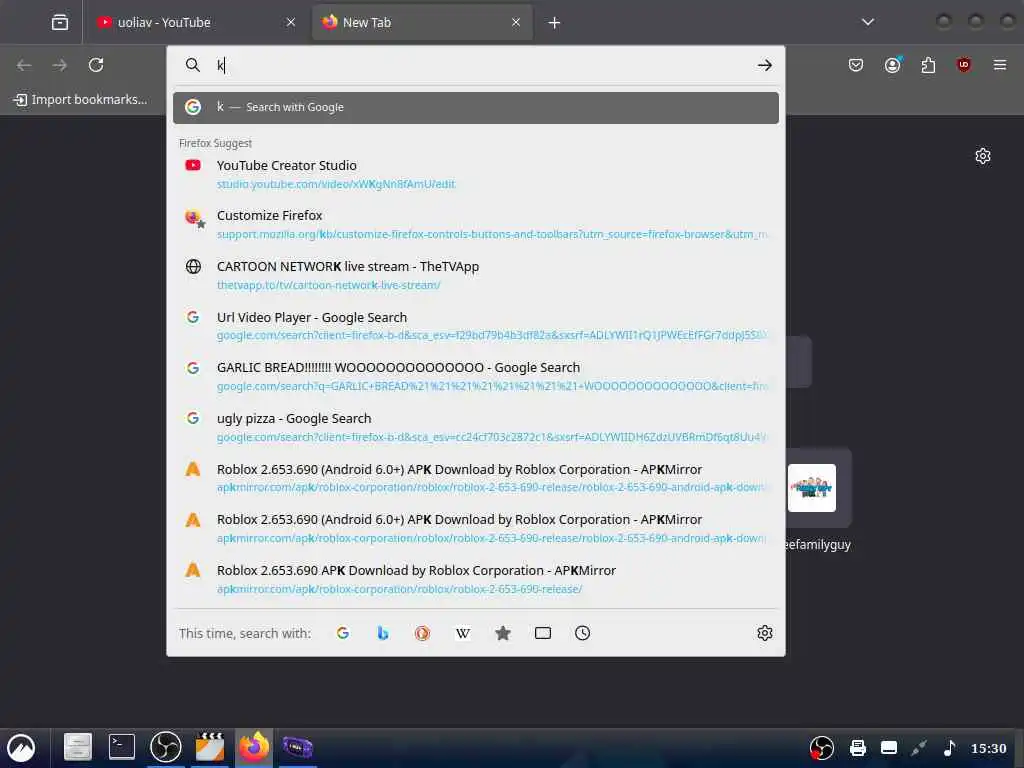This screenshot has width=1024, height=768.
Task: Open the system launcher menu in taskbar
Action: click(x=21, y=748)
